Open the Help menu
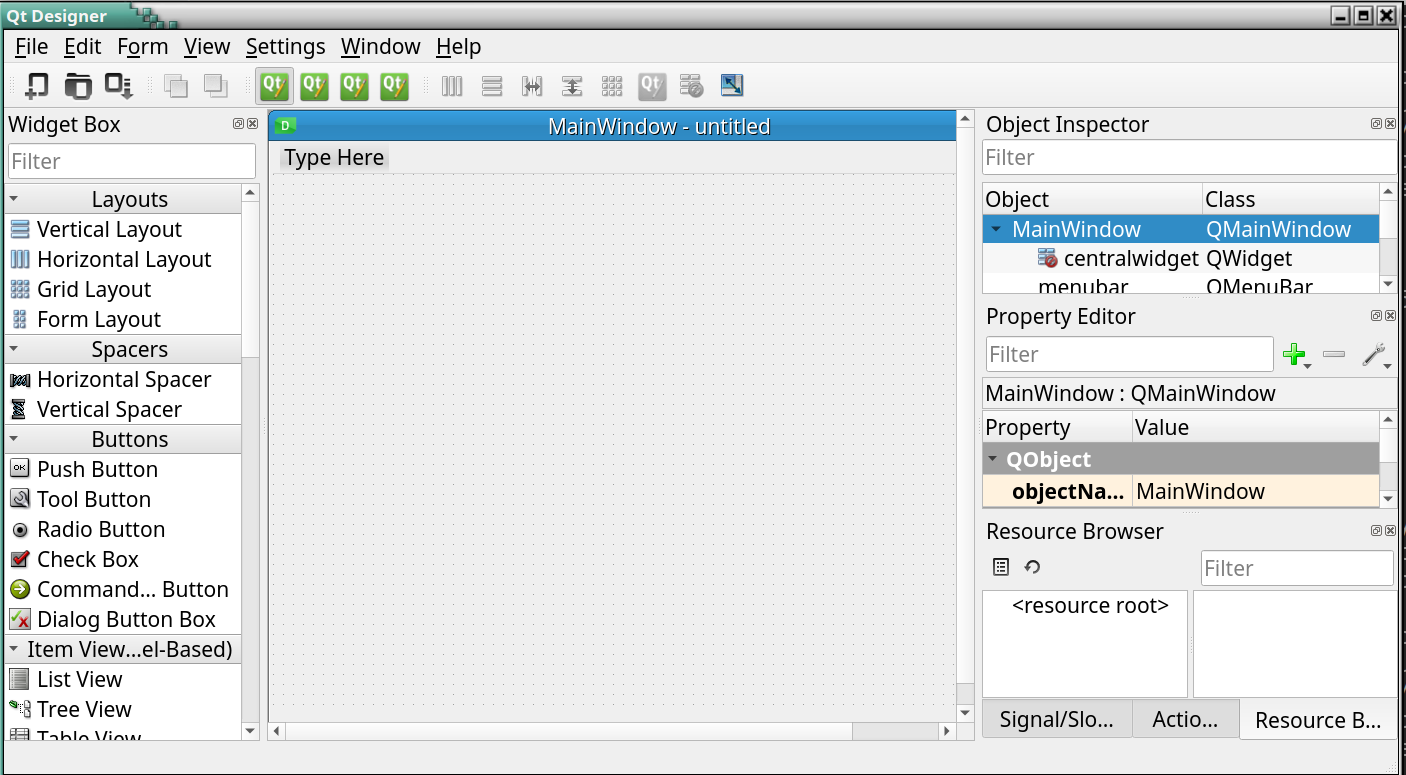1406x775 pixels. [458, 46]
